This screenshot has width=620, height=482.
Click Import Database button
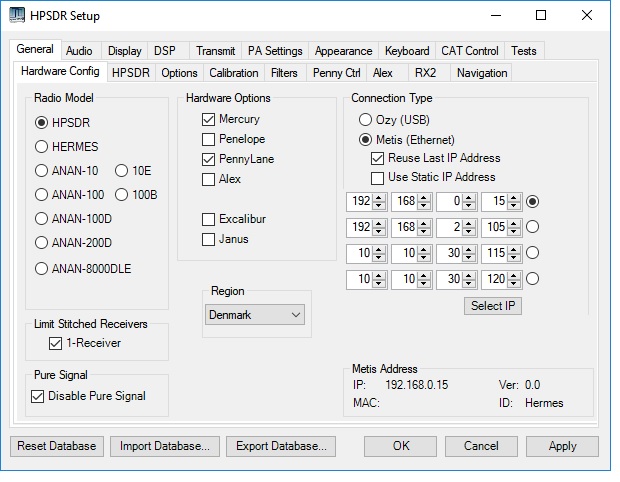coord(165,446)
